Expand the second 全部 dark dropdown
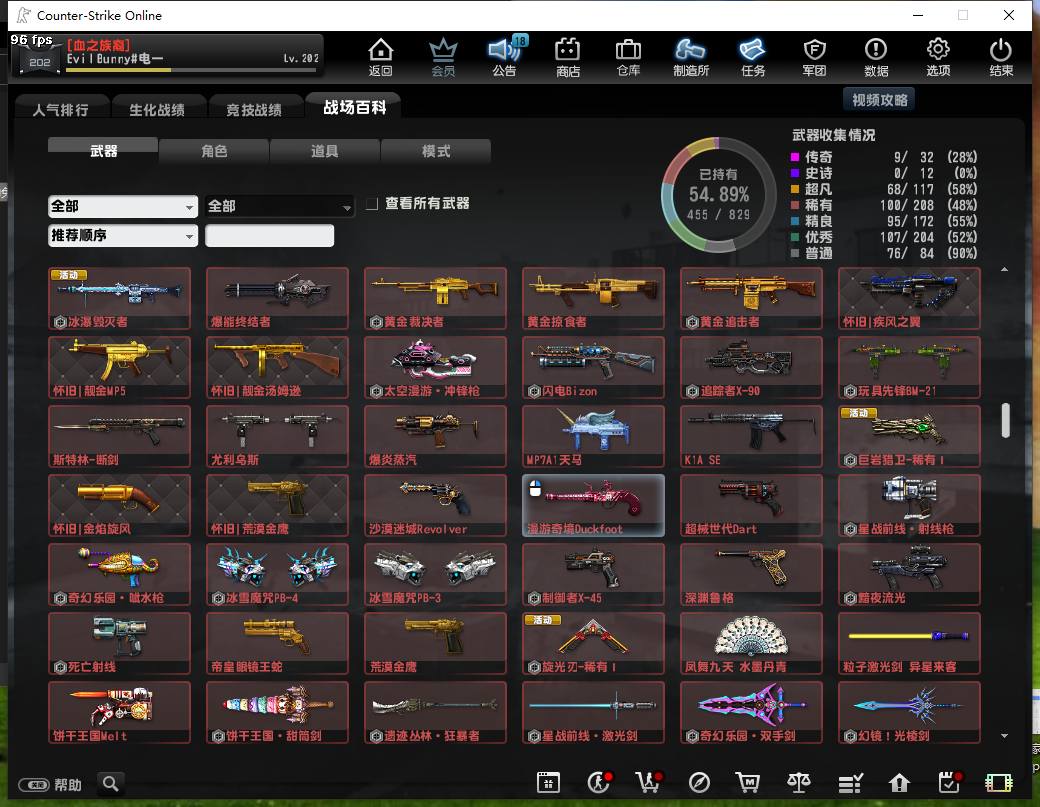 point(279,206)
